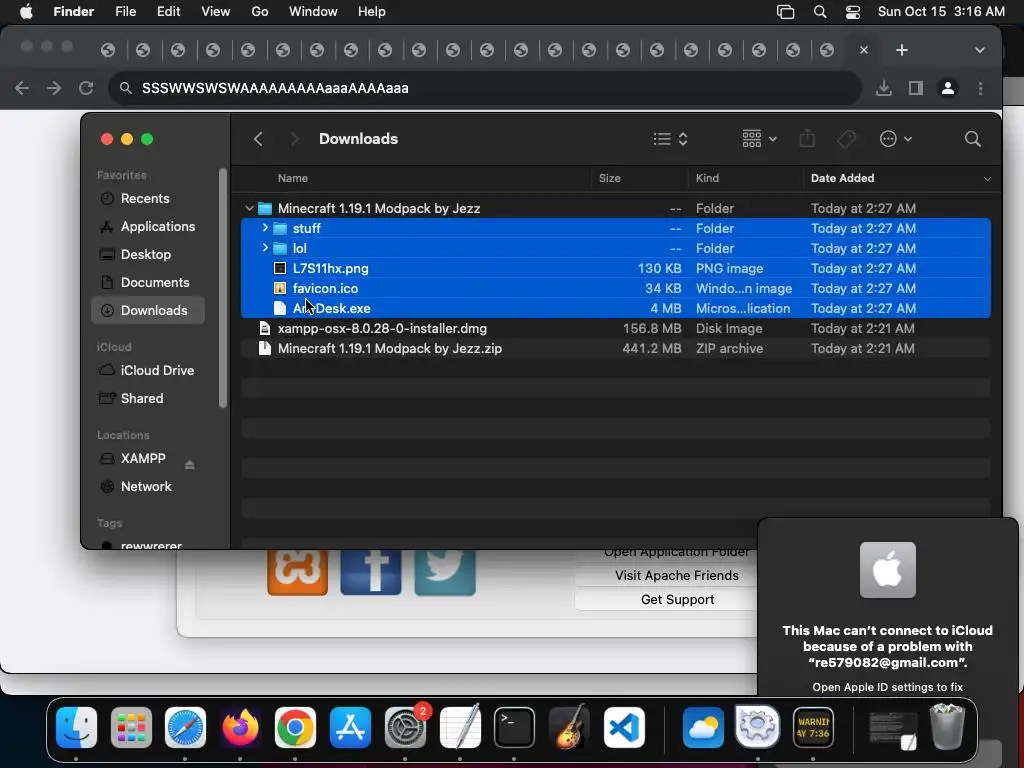Open the Window menu
The height and width of the screenshot is (768, 1024).
coord(313,12)
